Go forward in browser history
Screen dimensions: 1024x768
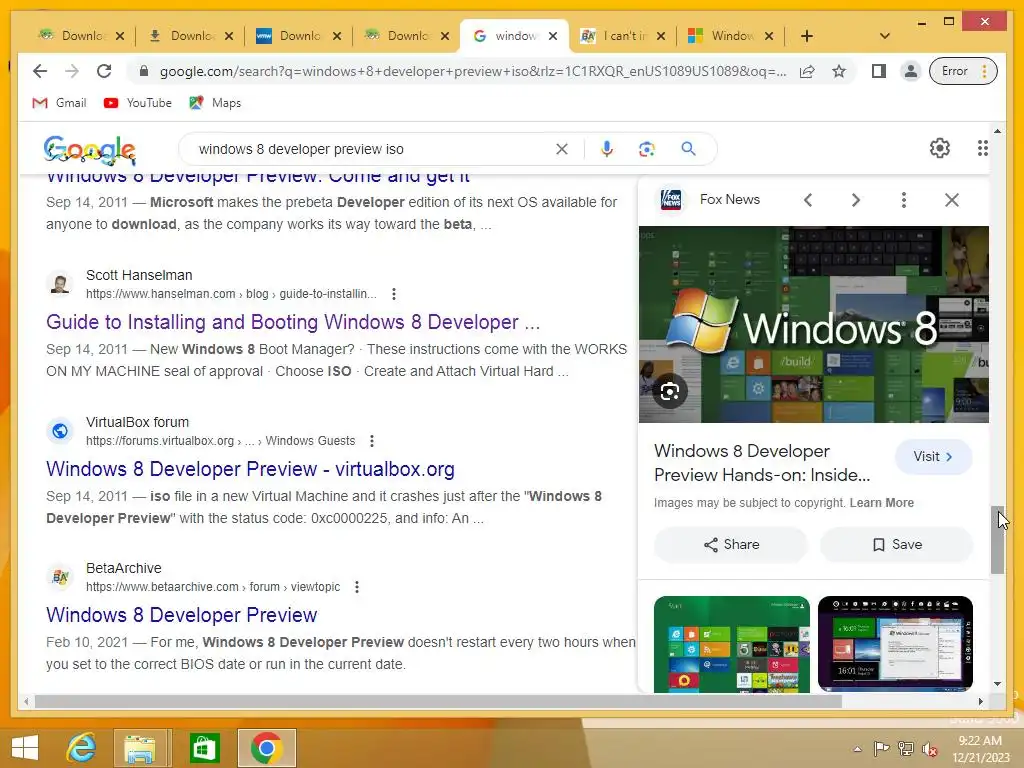point(72,71)
